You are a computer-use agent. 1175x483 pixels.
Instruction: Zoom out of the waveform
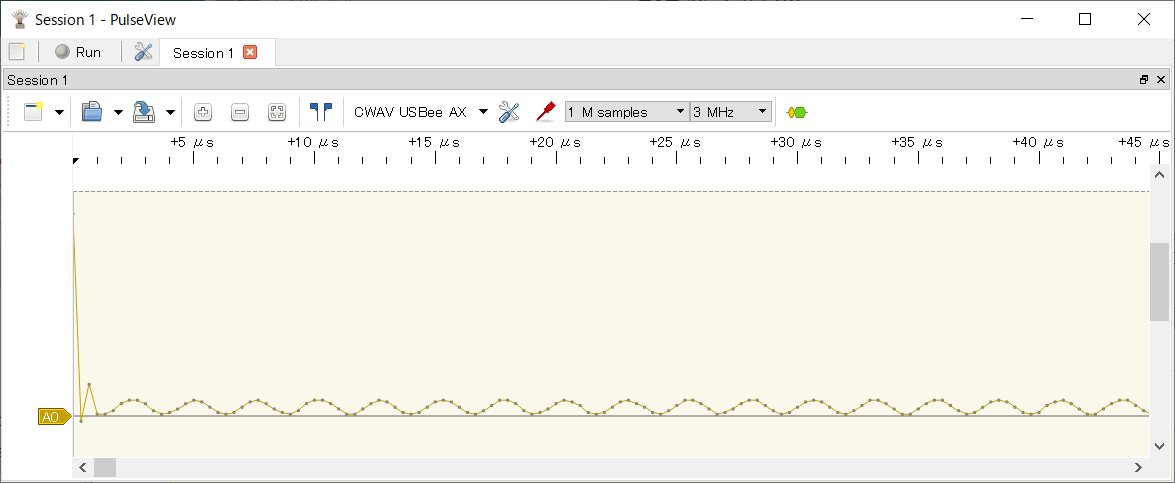[x=240, y=112]
